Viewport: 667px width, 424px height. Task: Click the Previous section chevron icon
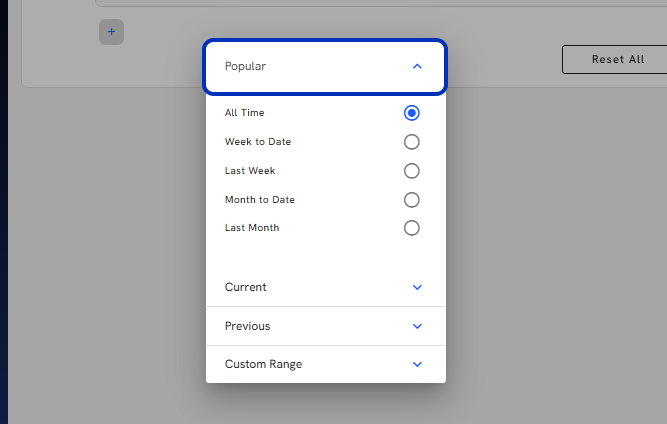[417, 326]
